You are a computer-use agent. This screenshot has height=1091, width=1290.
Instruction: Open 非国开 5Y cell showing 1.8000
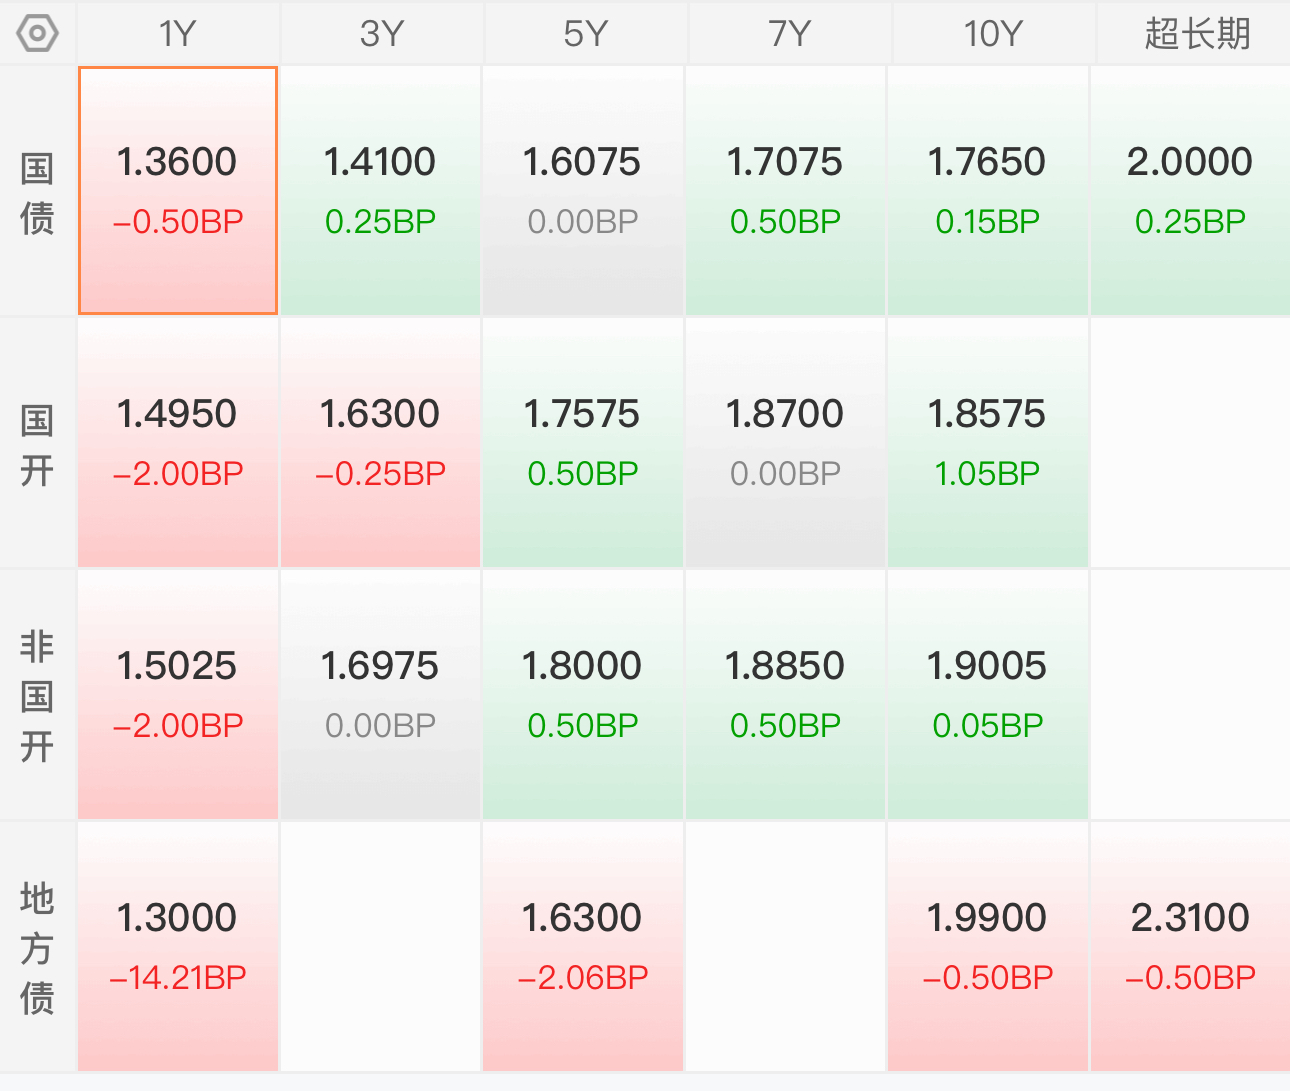583,695
